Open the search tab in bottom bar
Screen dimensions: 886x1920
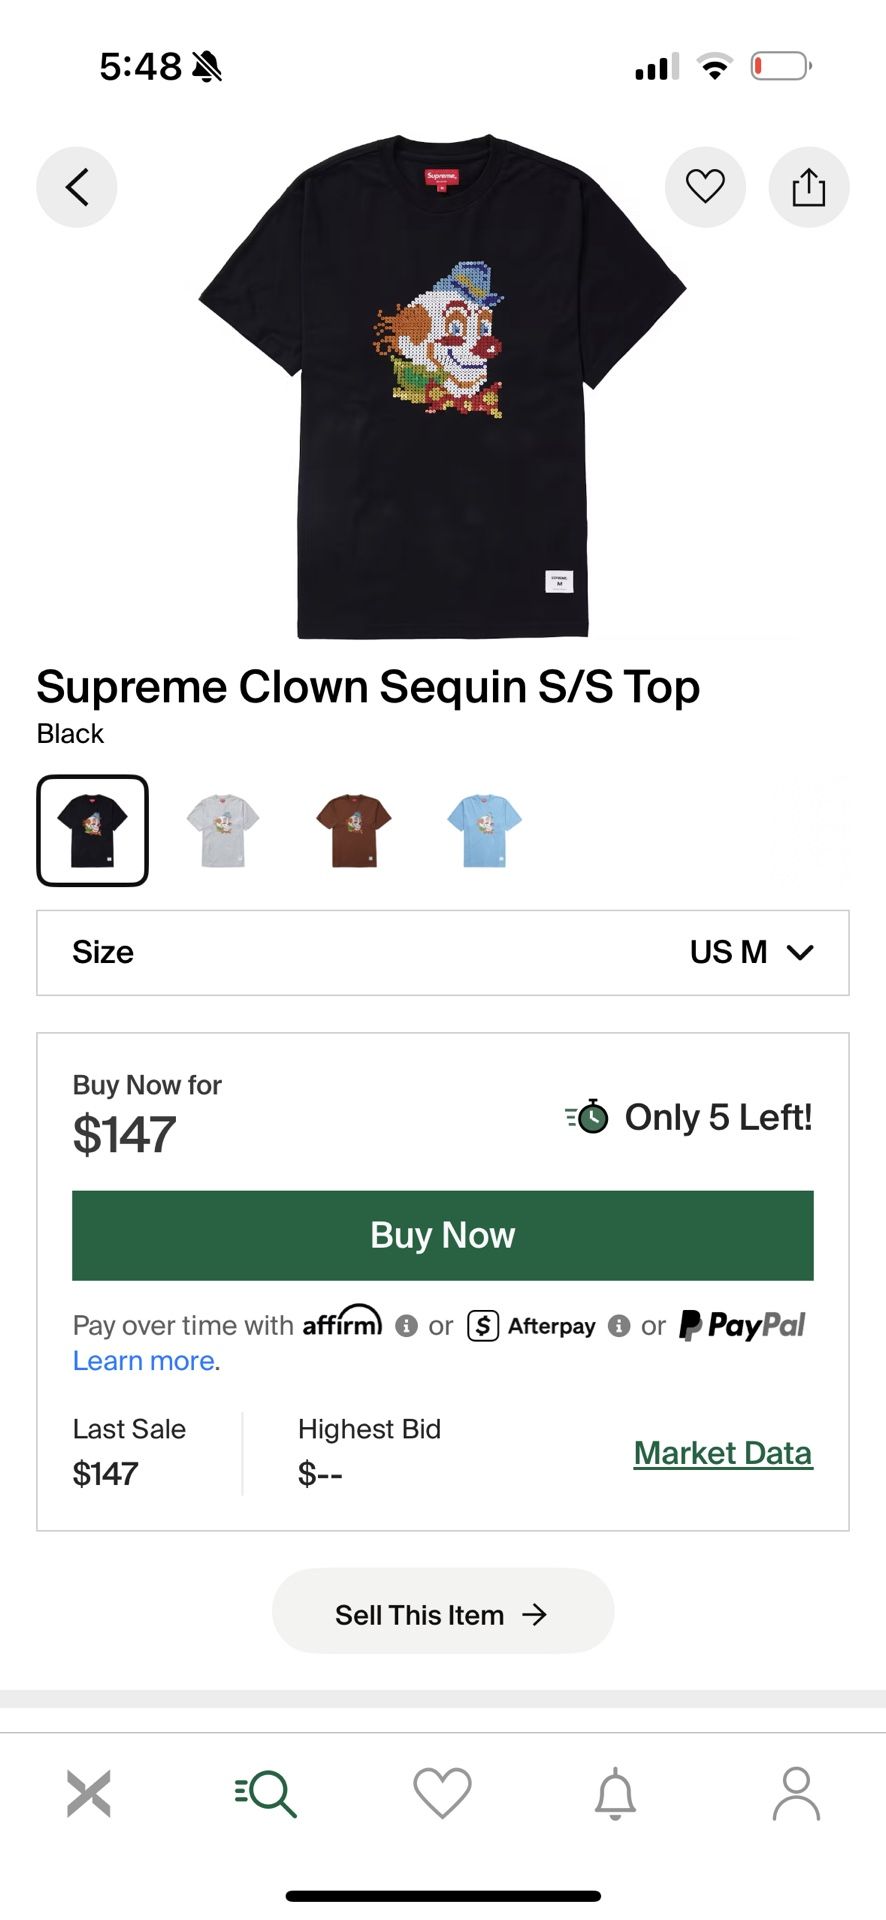[x=266, y=1793]
